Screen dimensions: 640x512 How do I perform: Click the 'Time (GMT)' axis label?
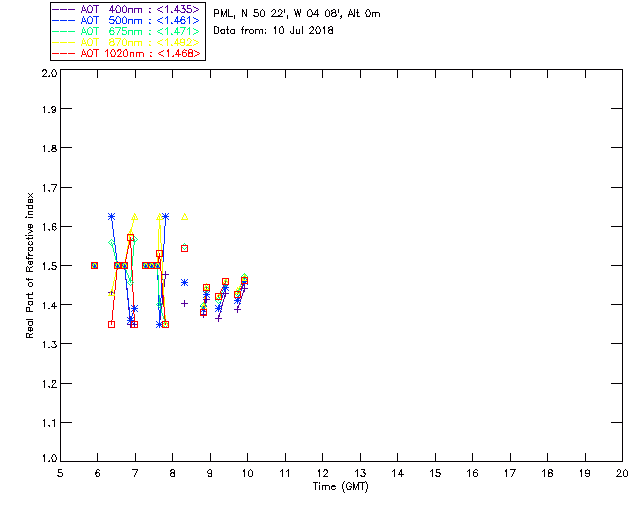coord(340,487)
